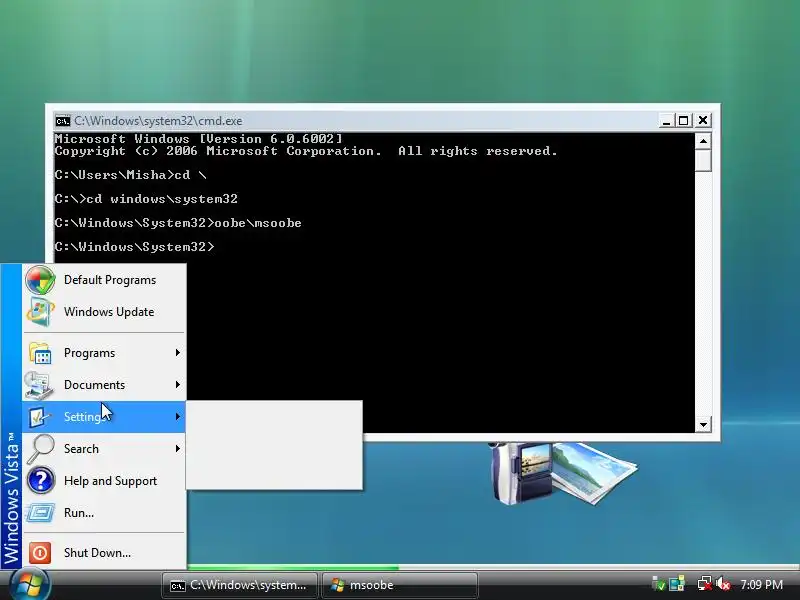The width and height of the screenshot is (800, 600).
Task: Click cmd scrollbar down arrow
Action: [703, 424]
